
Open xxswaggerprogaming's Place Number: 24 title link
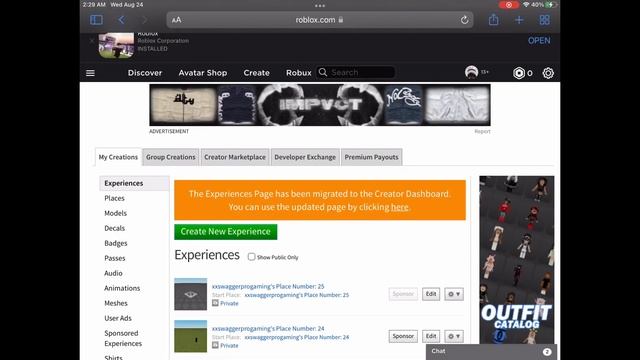coord(268,329)
